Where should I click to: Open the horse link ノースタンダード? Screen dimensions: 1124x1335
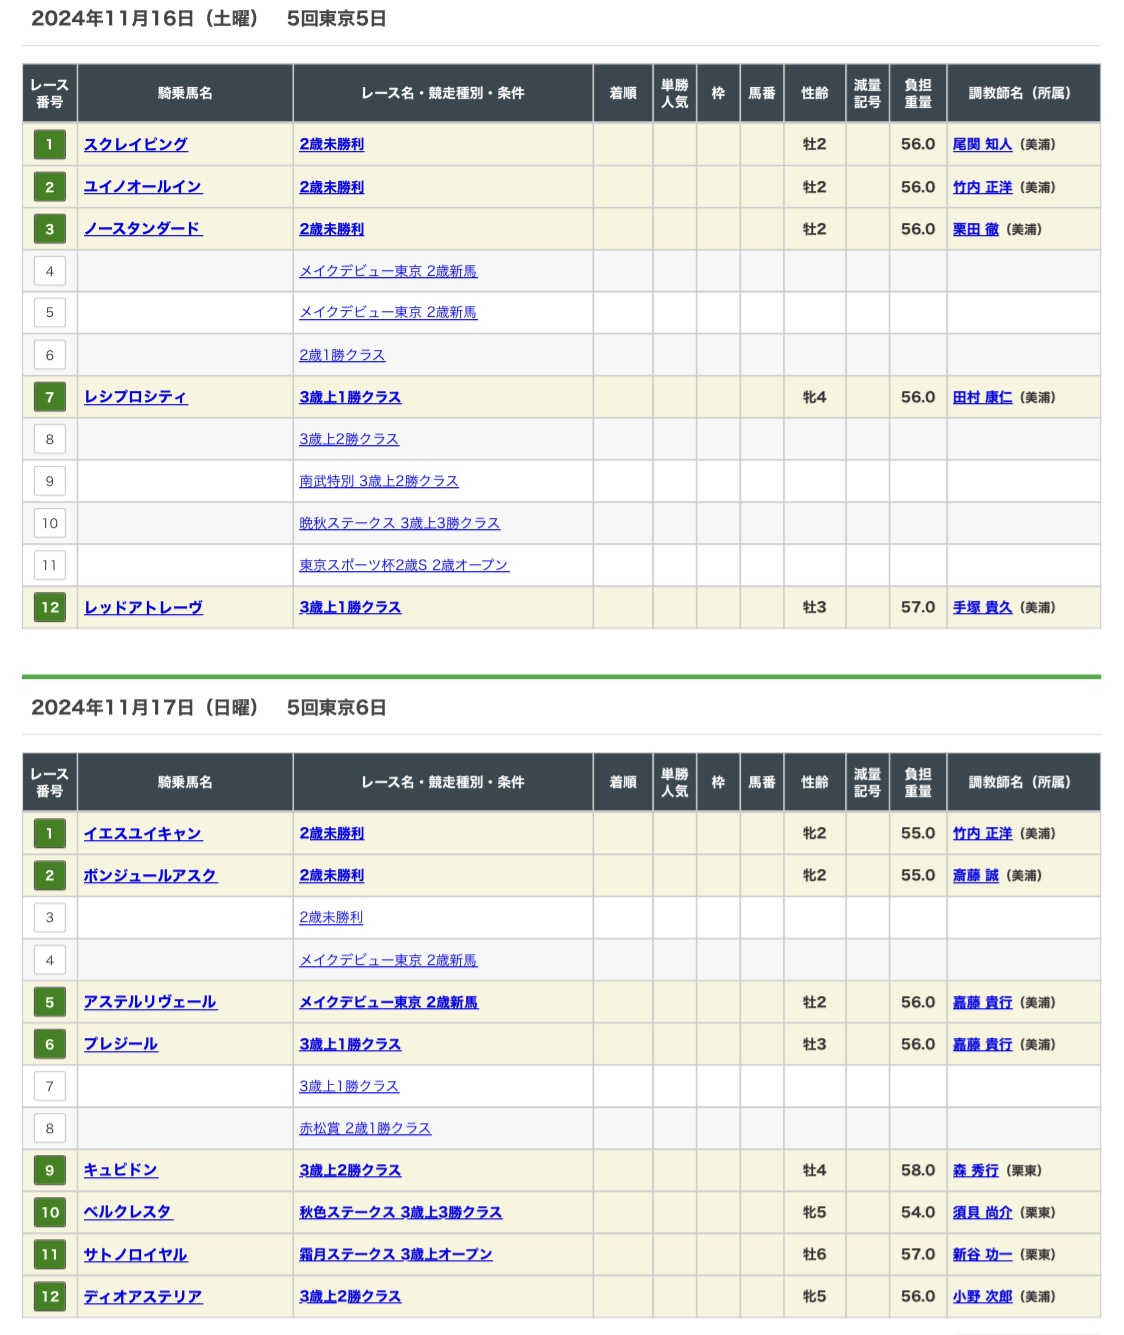[142, 229]
